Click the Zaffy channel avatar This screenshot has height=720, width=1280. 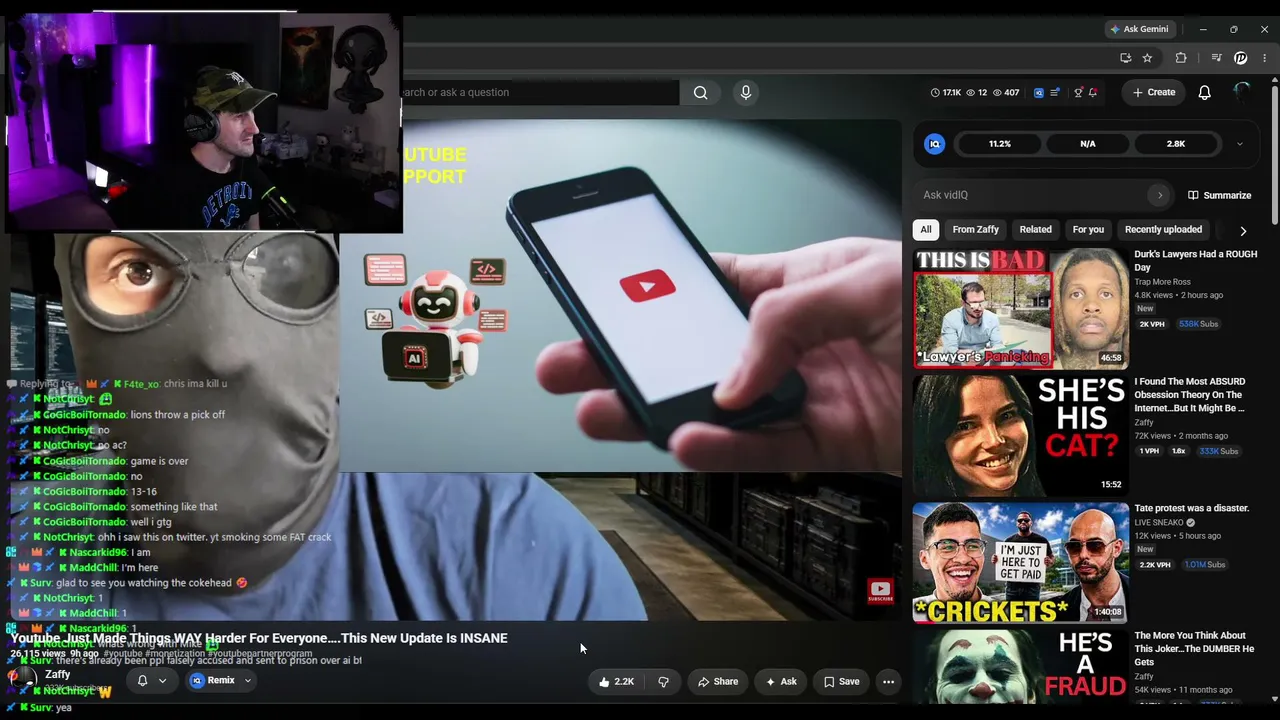pyautogui.click(x=23, y=679)
